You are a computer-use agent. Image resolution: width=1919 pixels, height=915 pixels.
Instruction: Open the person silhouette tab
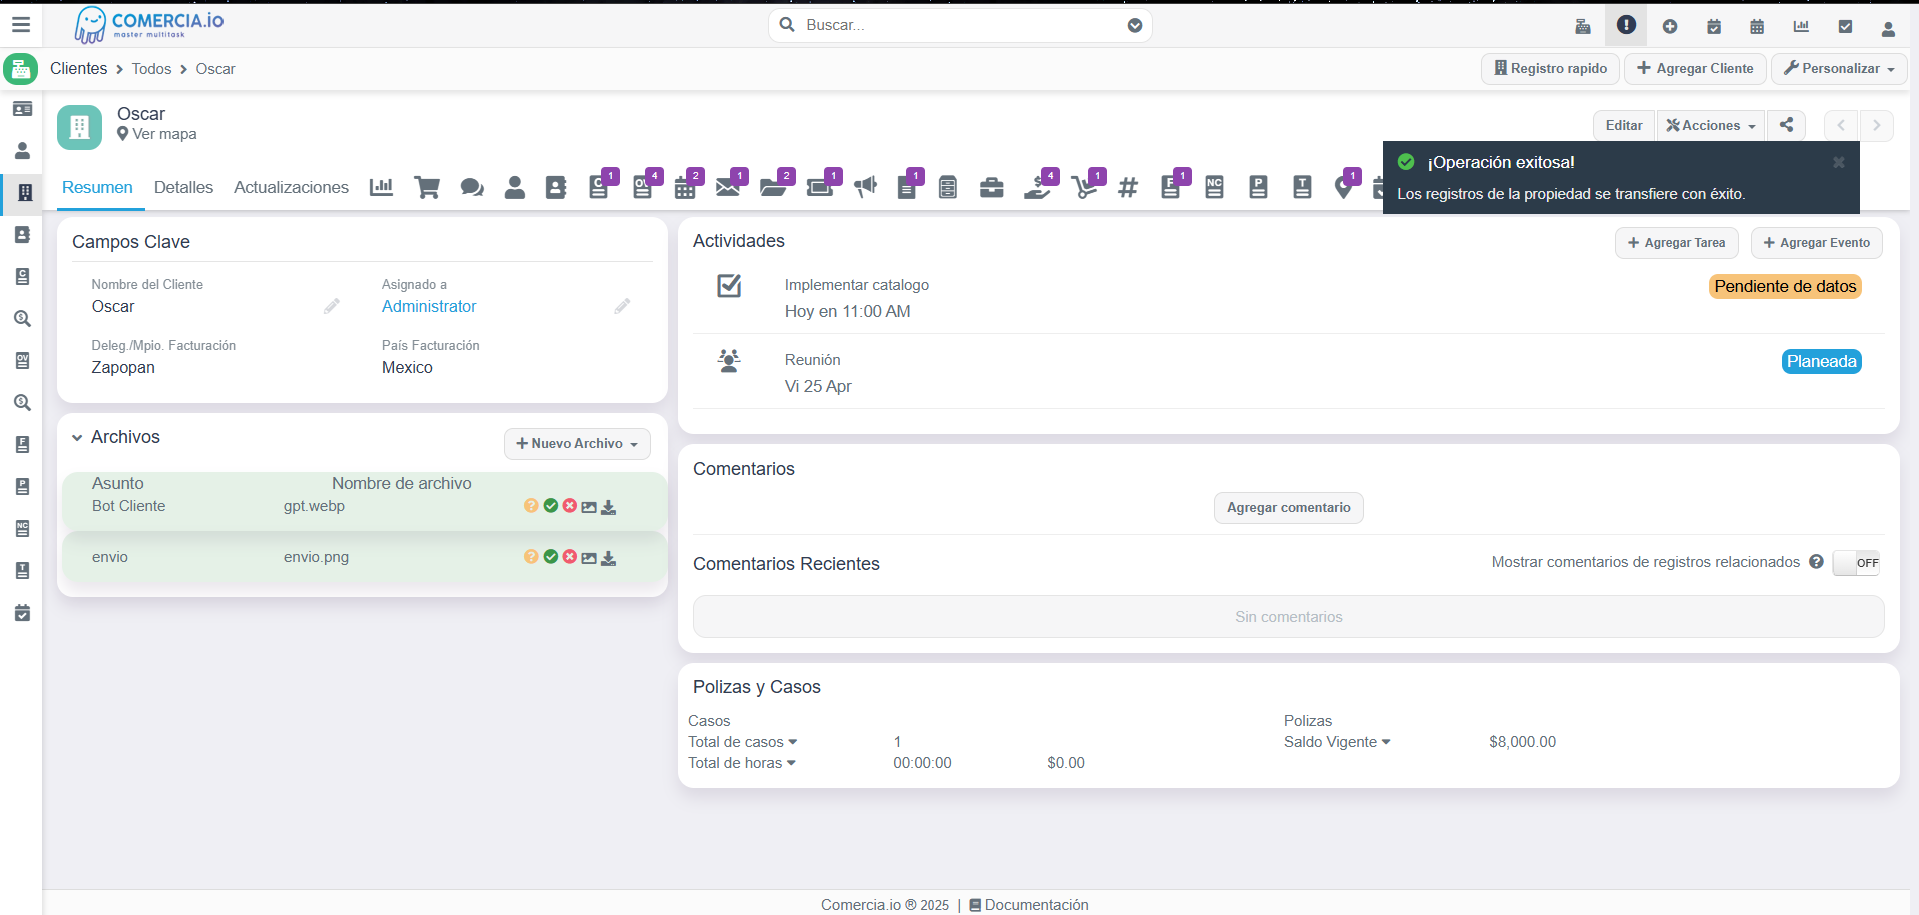[x=515, y=187]
